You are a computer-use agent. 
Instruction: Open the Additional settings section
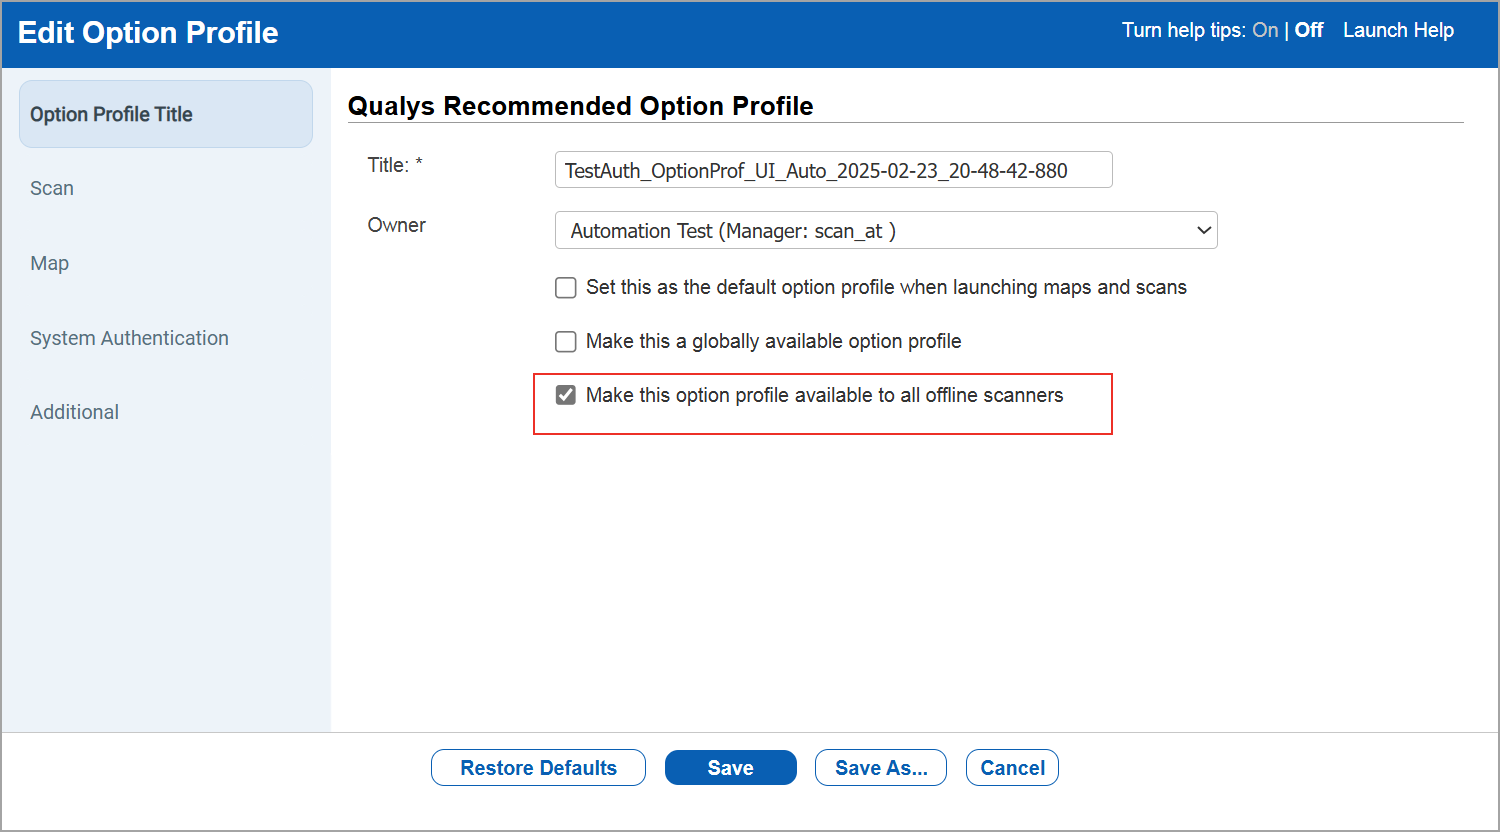(x=74, y=412)
